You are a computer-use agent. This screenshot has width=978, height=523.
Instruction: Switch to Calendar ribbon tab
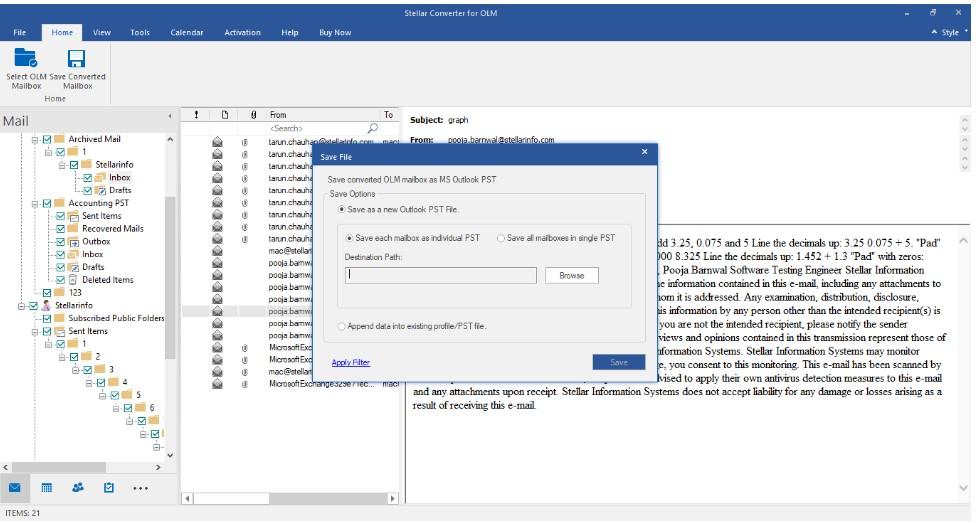pyautogui.click(x=186, y=32)
